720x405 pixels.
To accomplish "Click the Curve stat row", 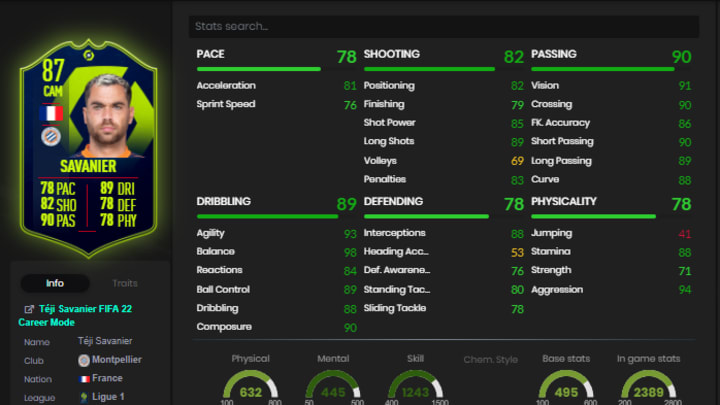I will click(x=611, y=180).
